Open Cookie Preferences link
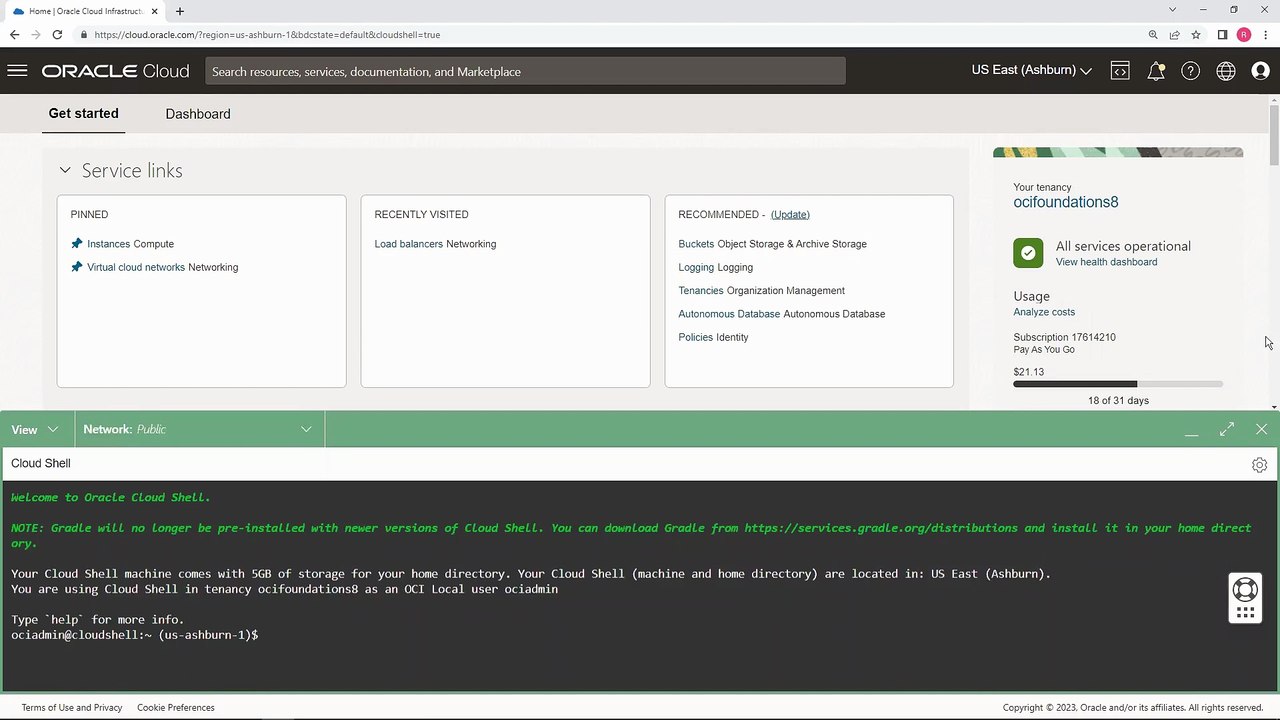The image size is (1280, 720). 176,708
